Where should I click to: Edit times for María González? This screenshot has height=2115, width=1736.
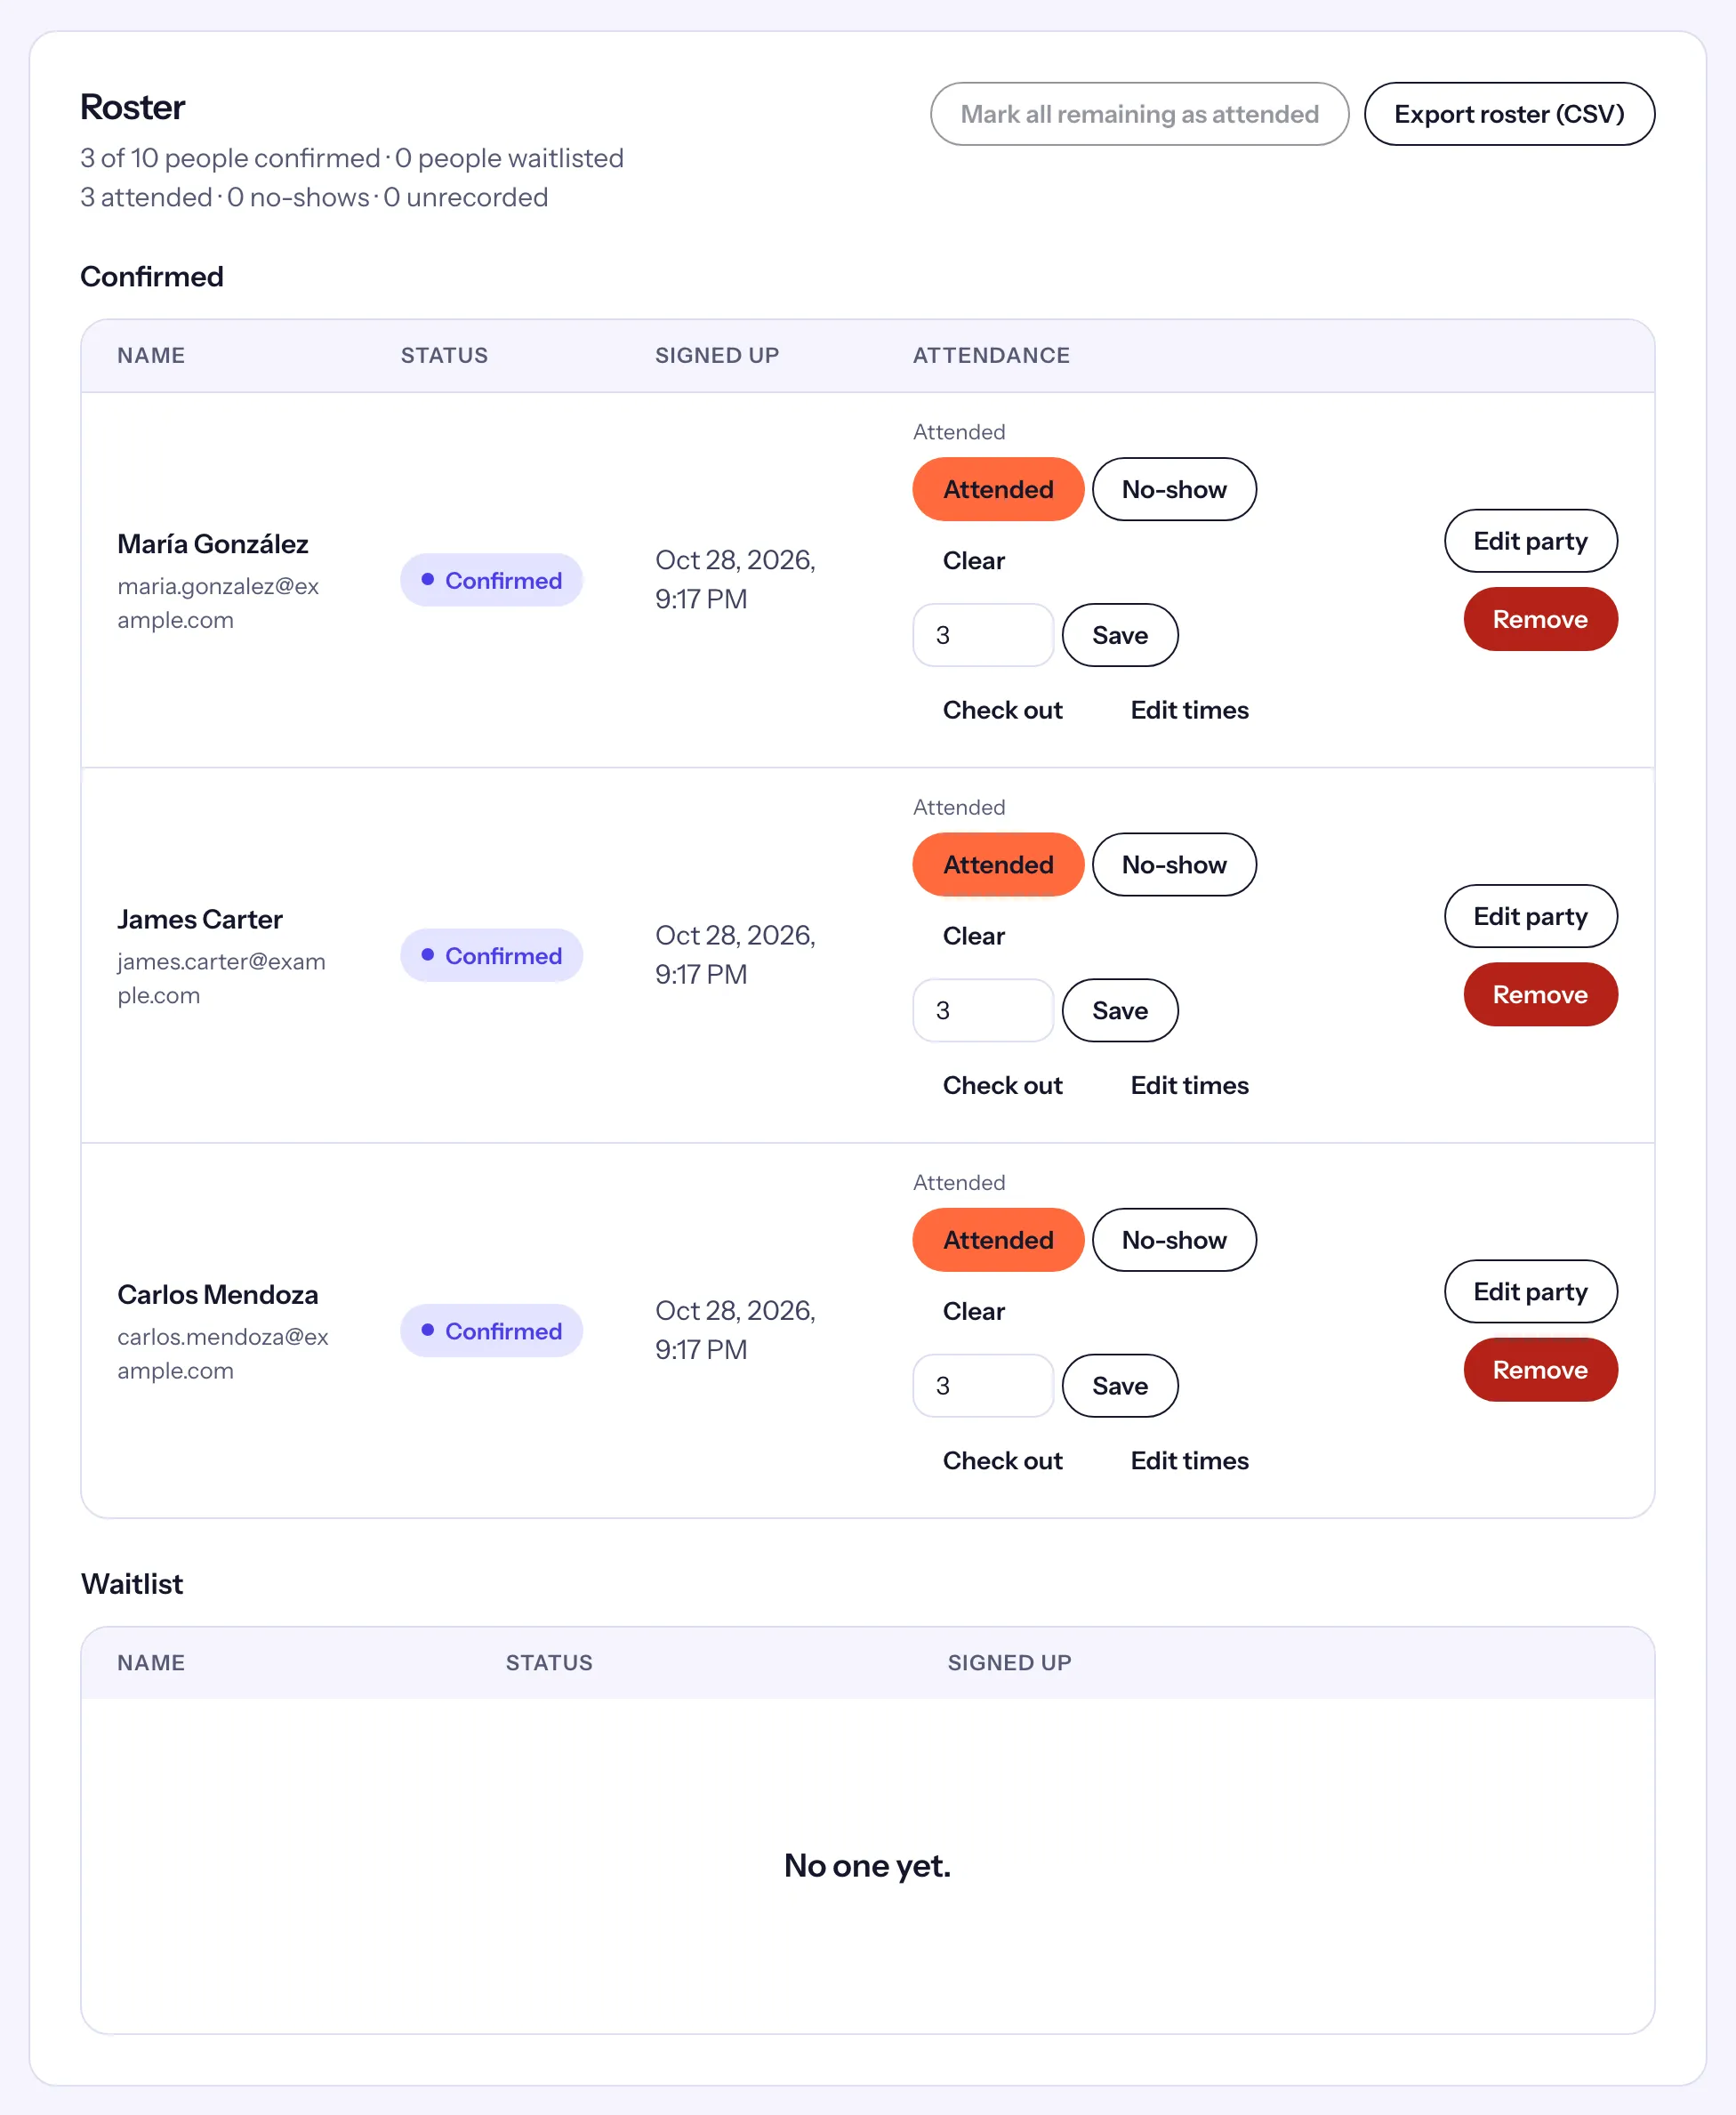pos(1189,710)
